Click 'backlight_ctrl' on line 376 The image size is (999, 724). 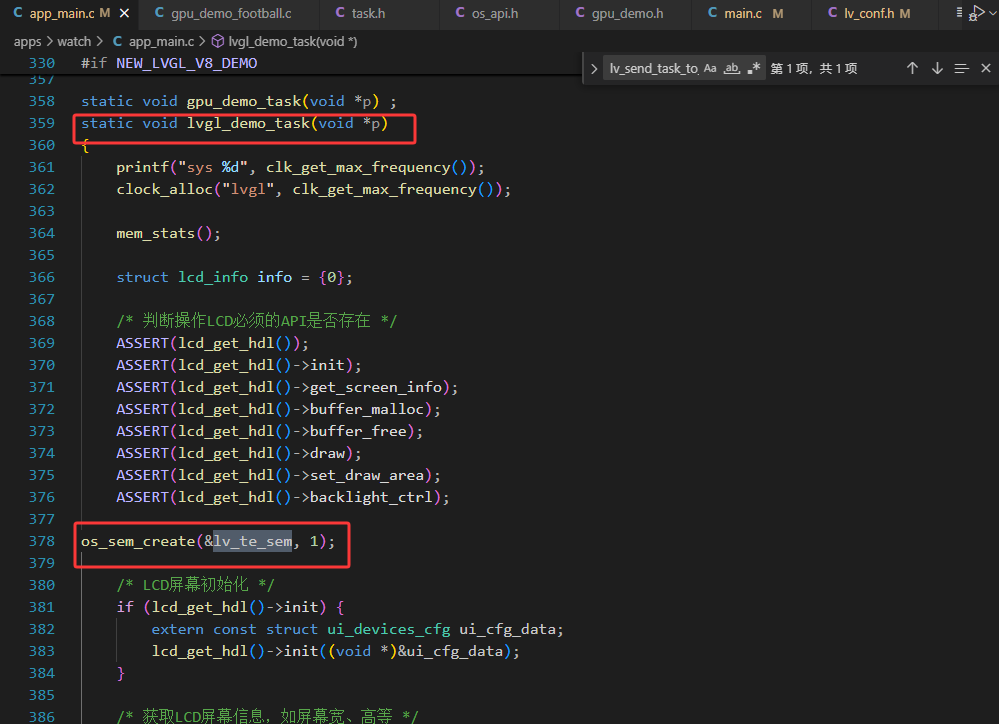371,497
